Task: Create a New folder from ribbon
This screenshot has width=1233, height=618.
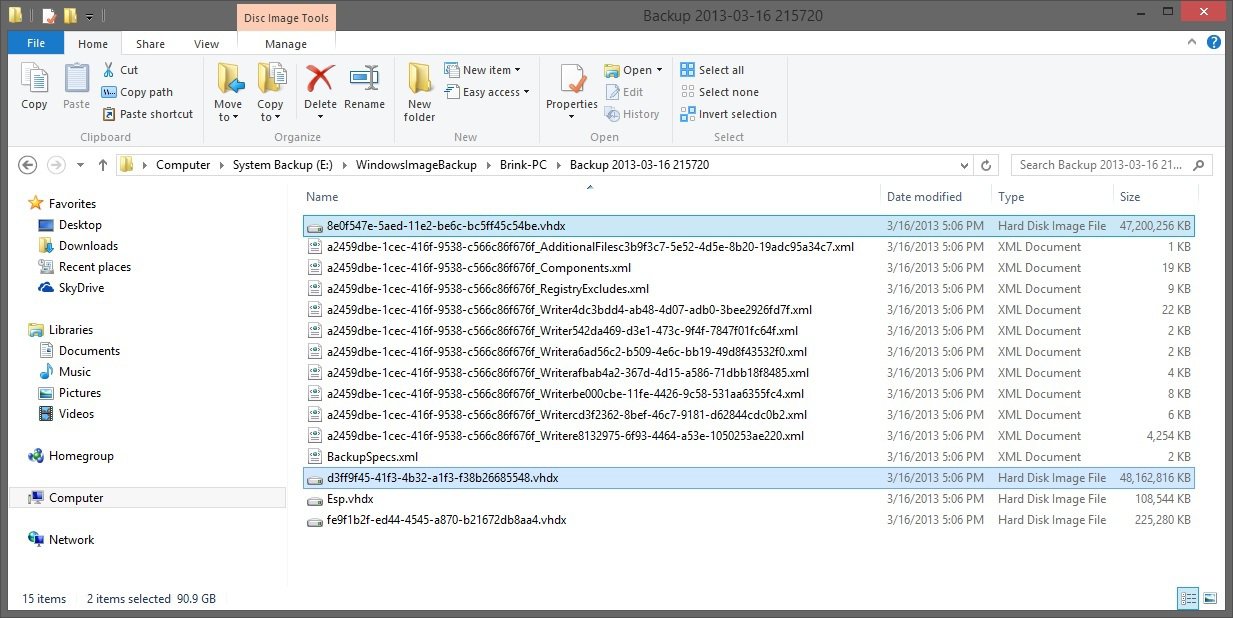Action: click(x=419, y=92)
